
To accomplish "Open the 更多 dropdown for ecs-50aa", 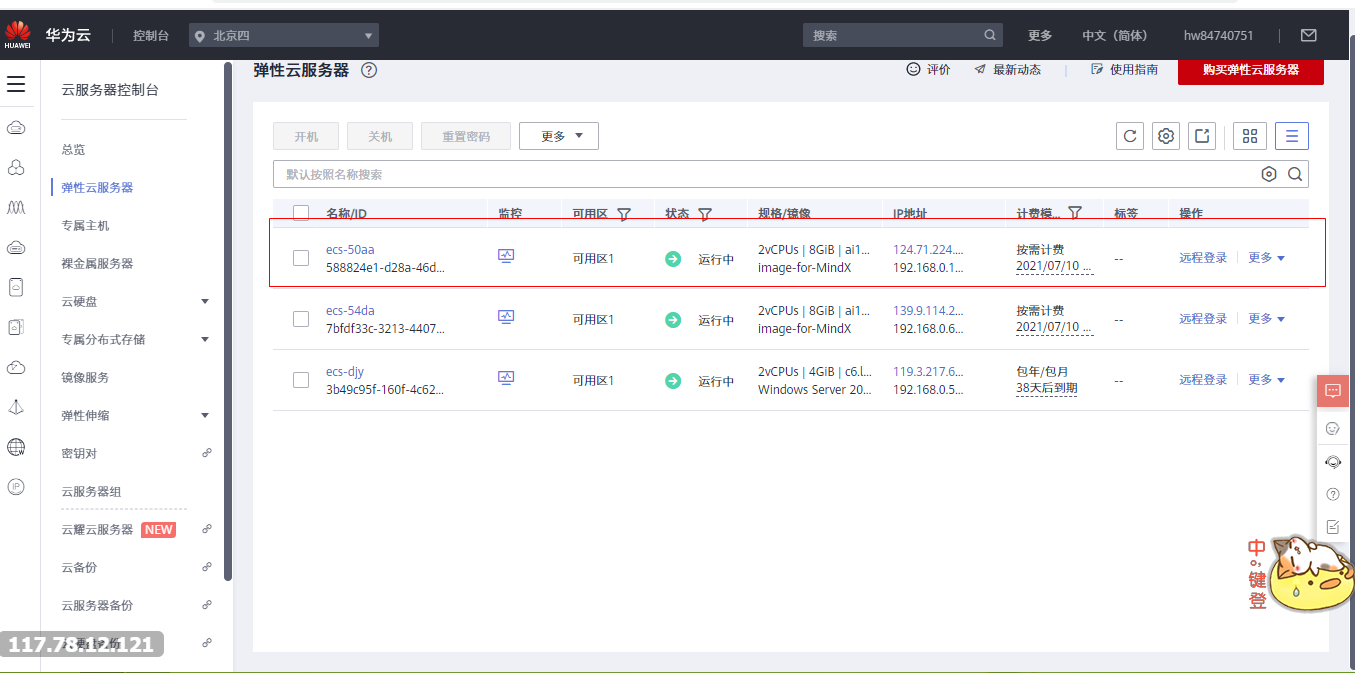I will point(1266,257).
